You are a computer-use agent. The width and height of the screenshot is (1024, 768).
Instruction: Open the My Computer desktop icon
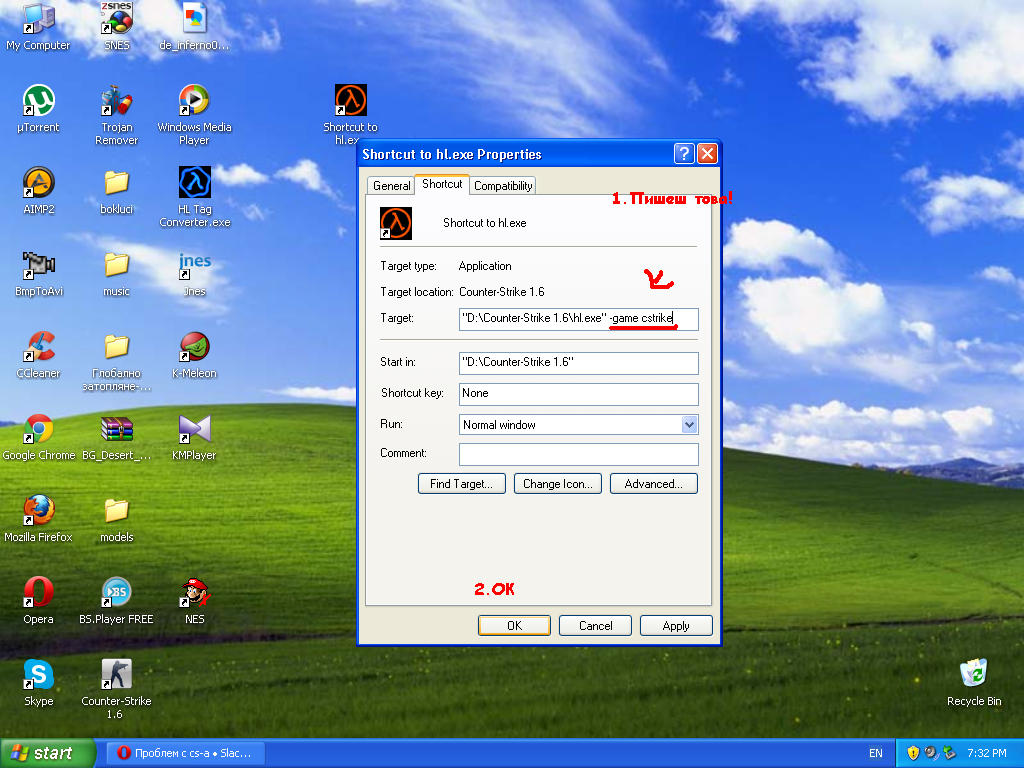click(x=38, y=26)
